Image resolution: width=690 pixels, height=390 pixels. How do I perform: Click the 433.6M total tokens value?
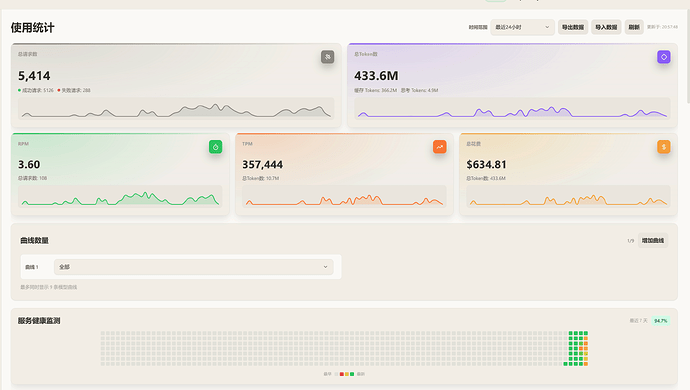376,76
